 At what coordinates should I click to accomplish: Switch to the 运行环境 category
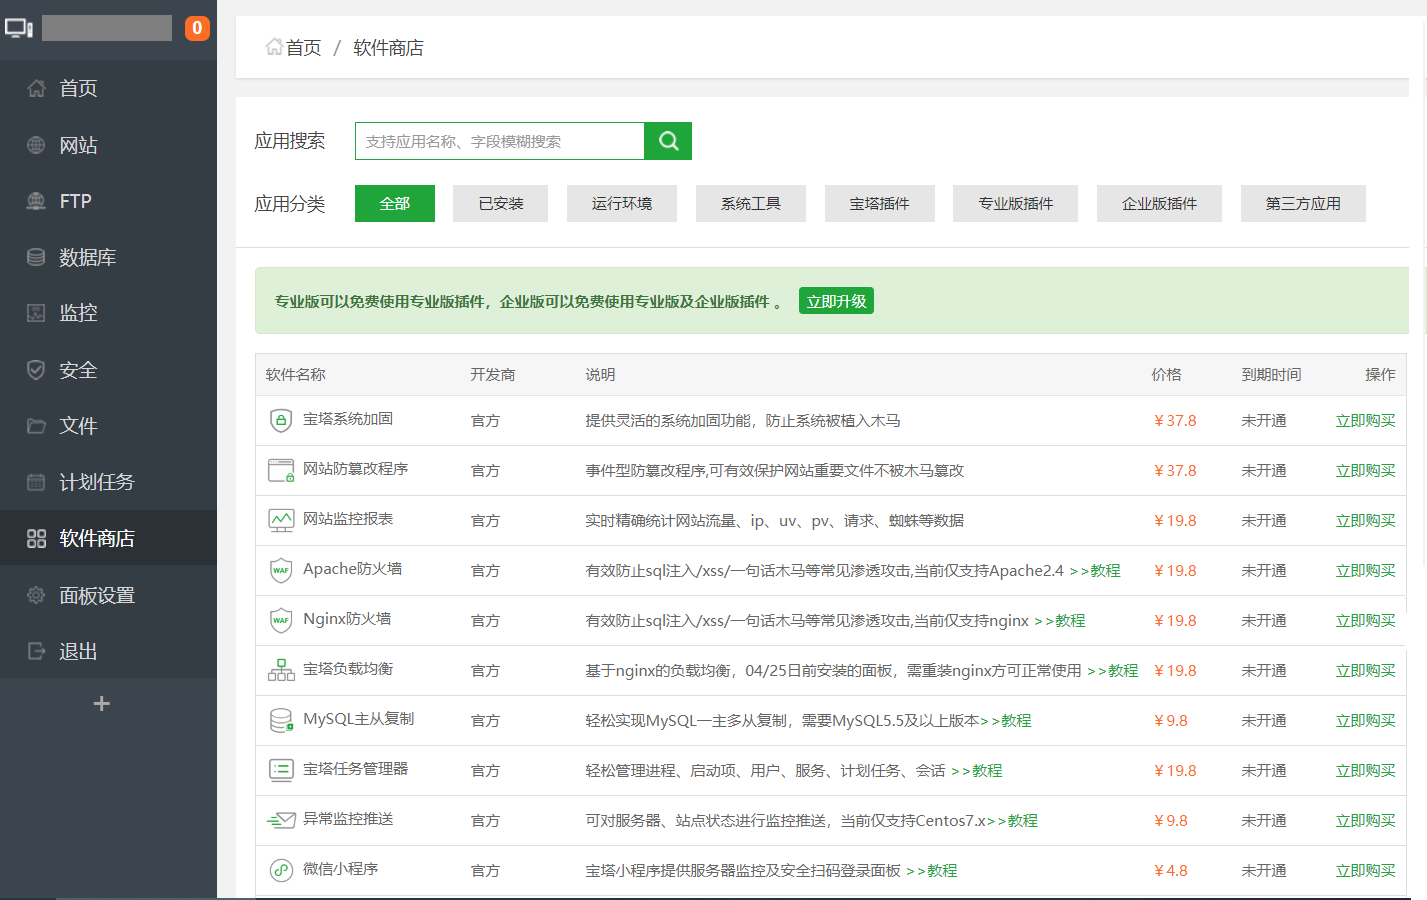click(622, 203)
